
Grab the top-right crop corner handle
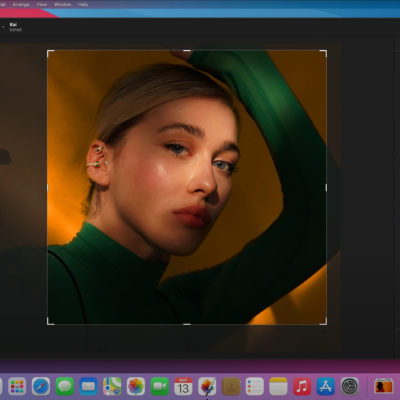323,53
